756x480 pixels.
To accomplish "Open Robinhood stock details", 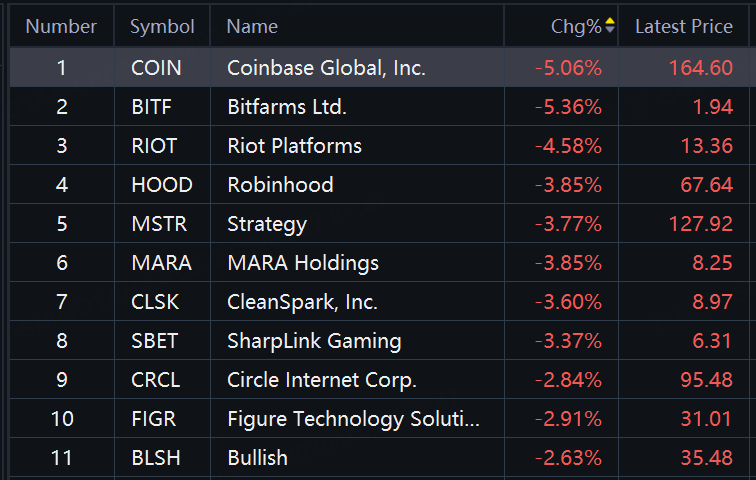I will pyautogui.click(x=280, y=185).
